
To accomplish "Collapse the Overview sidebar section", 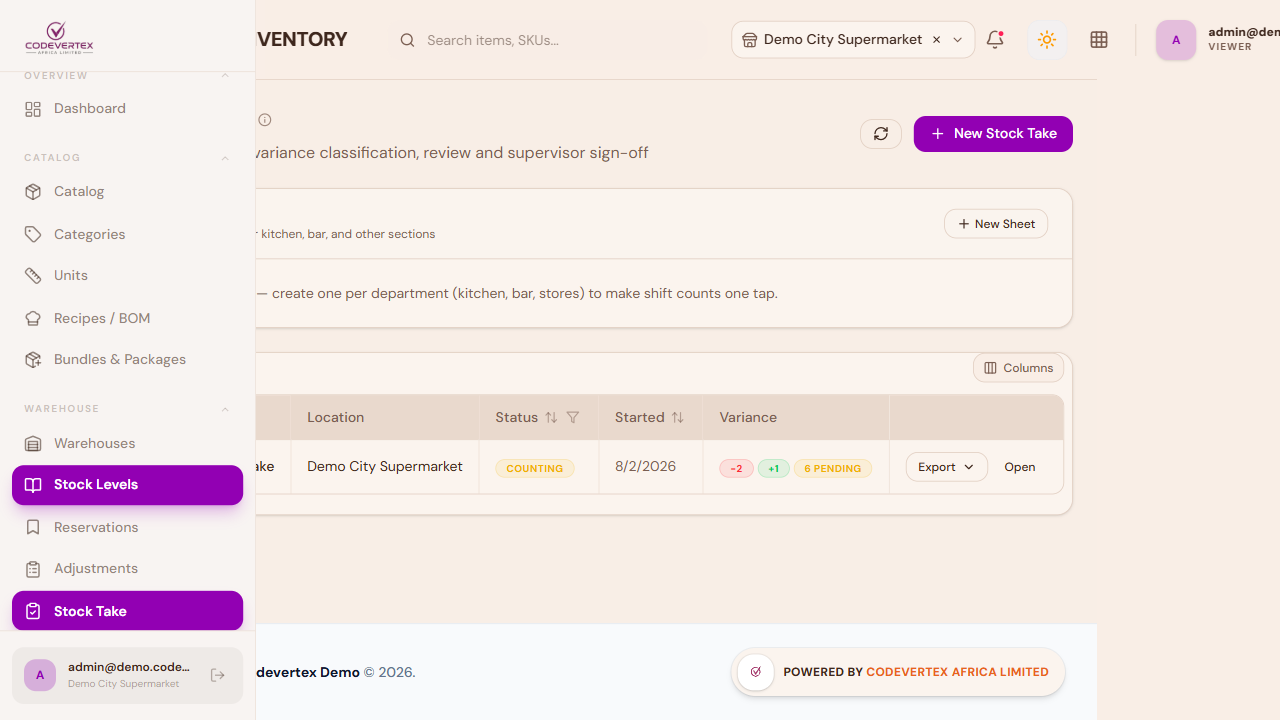I will (225, 76).
